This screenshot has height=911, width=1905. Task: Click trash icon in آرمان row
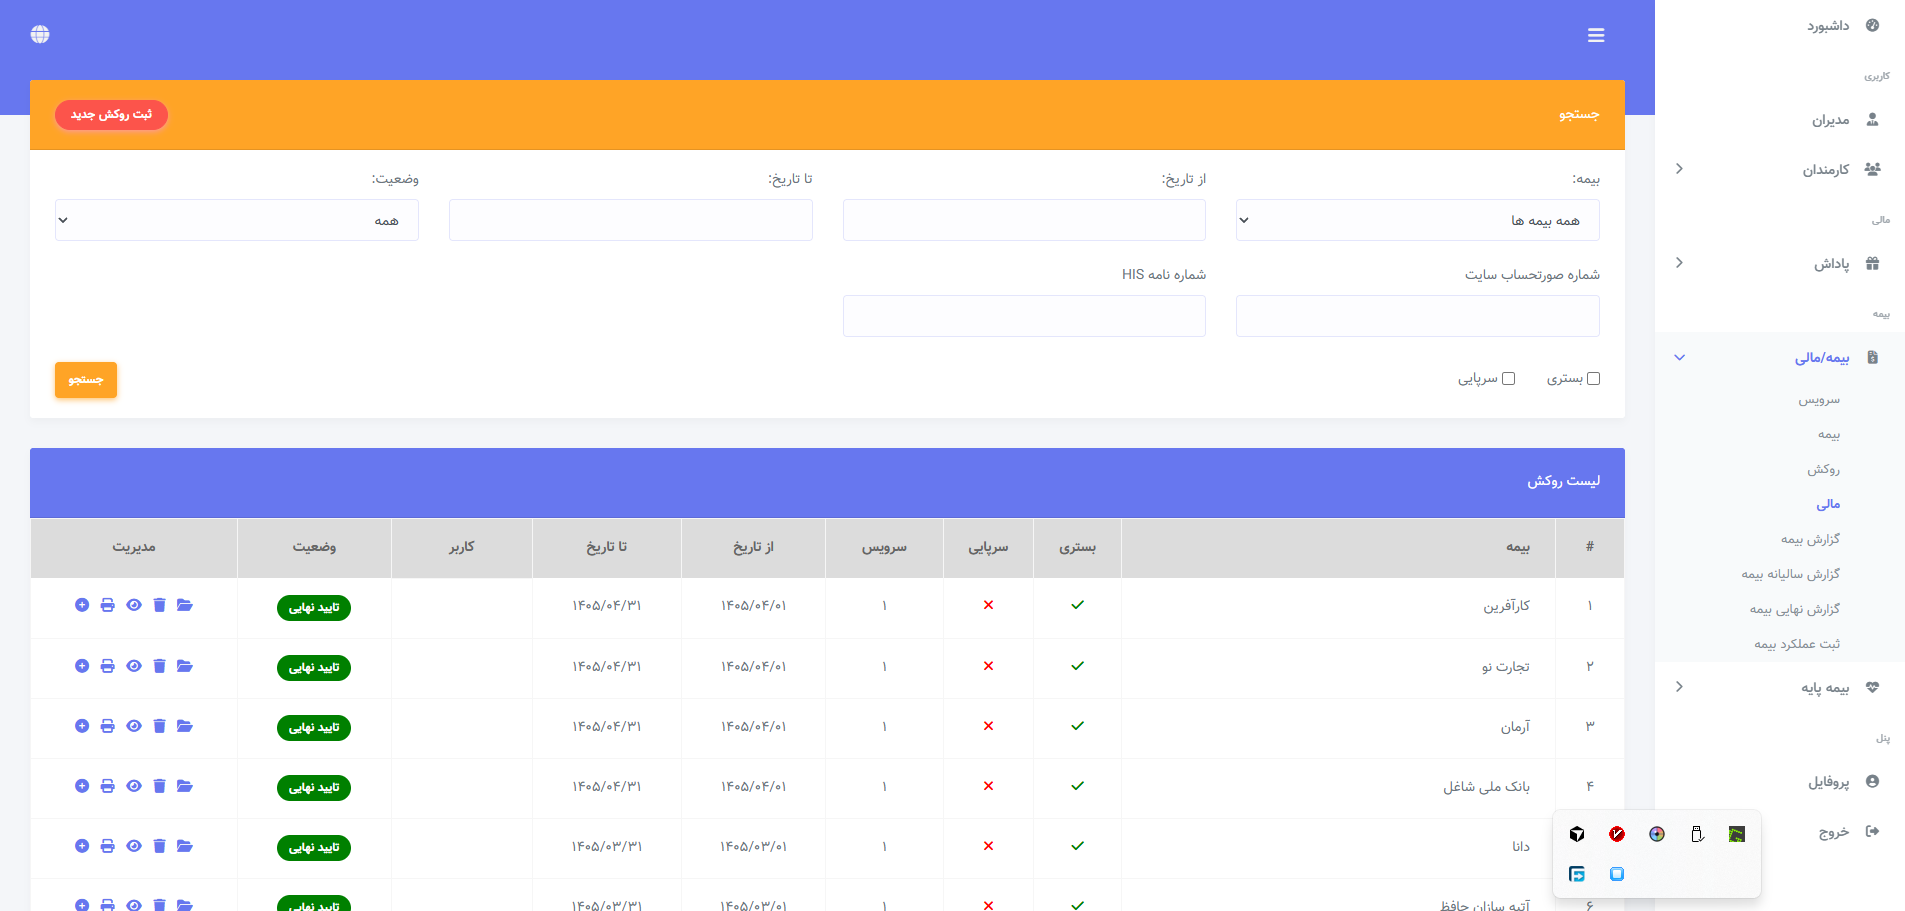[x=159, y=726]
